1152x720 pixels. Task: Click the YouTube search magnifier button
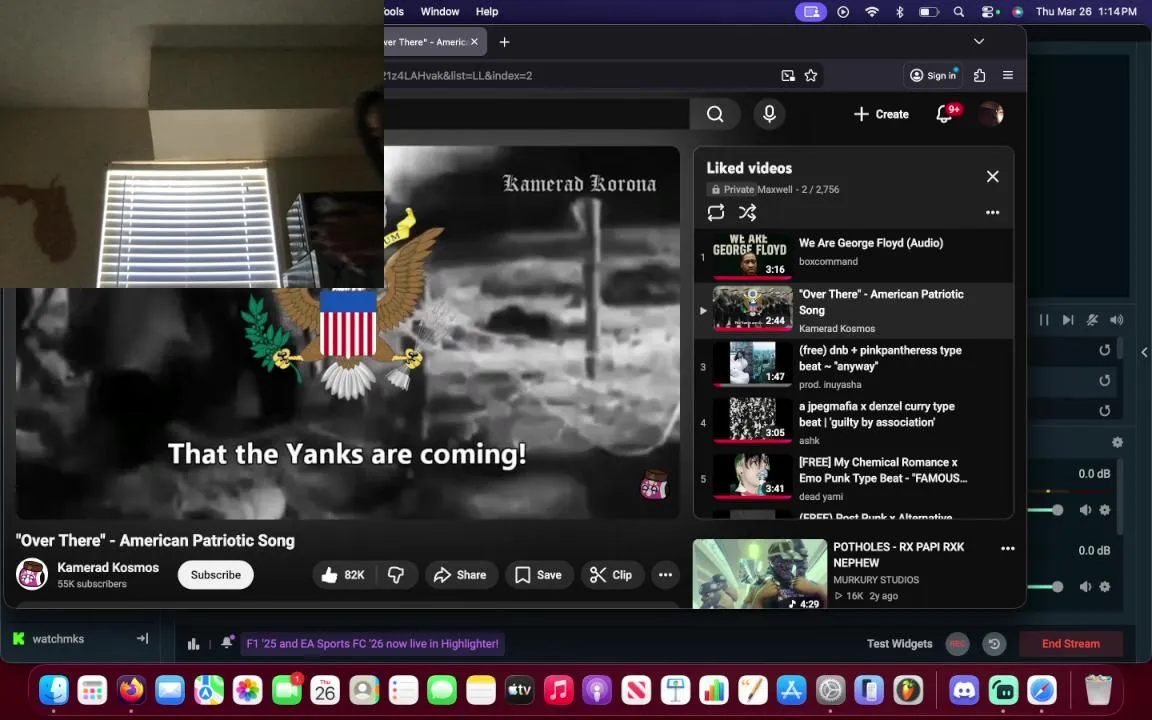coord(714,114)
